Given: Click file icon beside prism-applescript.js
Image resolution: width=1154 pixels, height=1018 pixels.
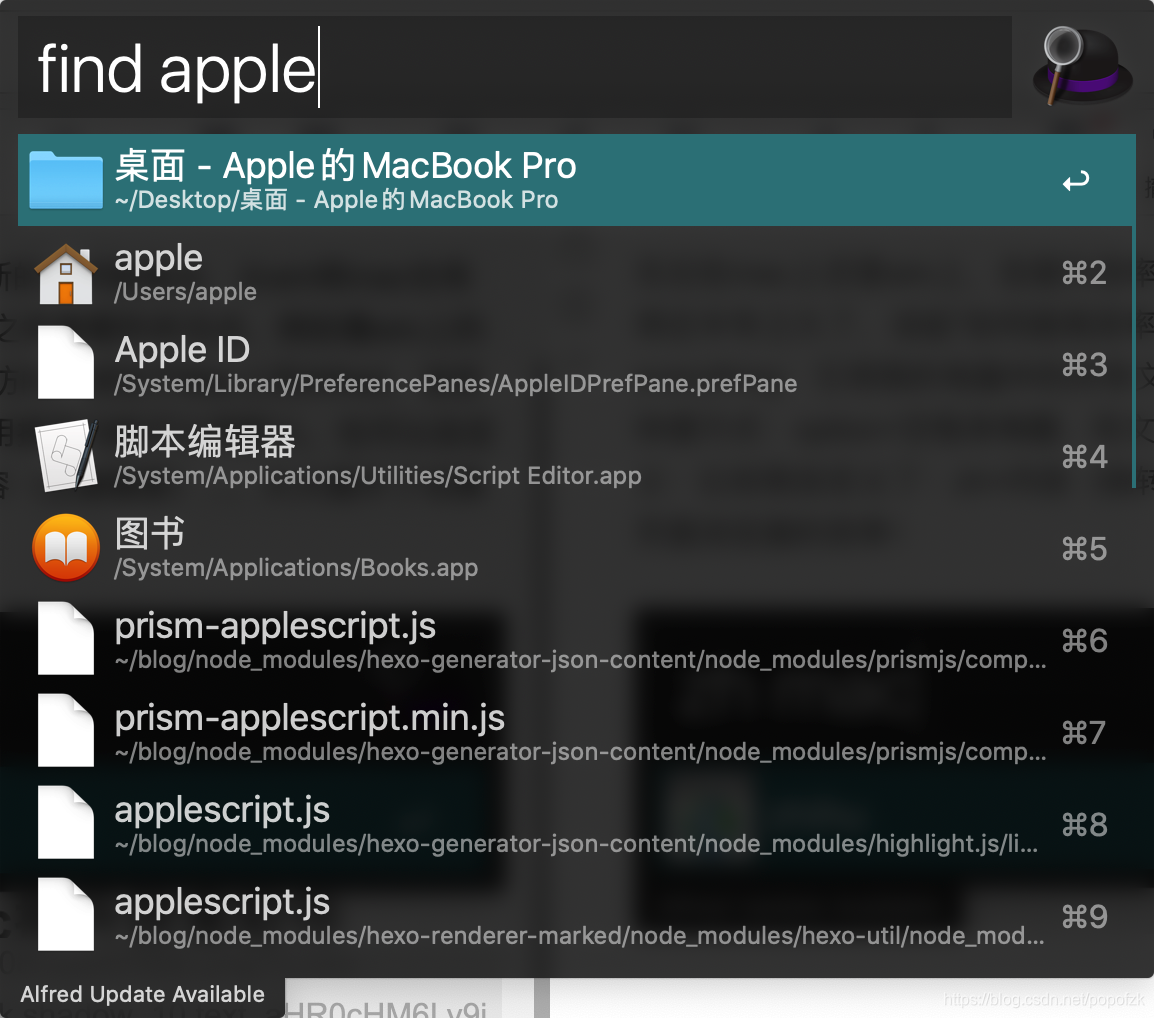Looking at the screenshot, I should [x=66, y=638].
